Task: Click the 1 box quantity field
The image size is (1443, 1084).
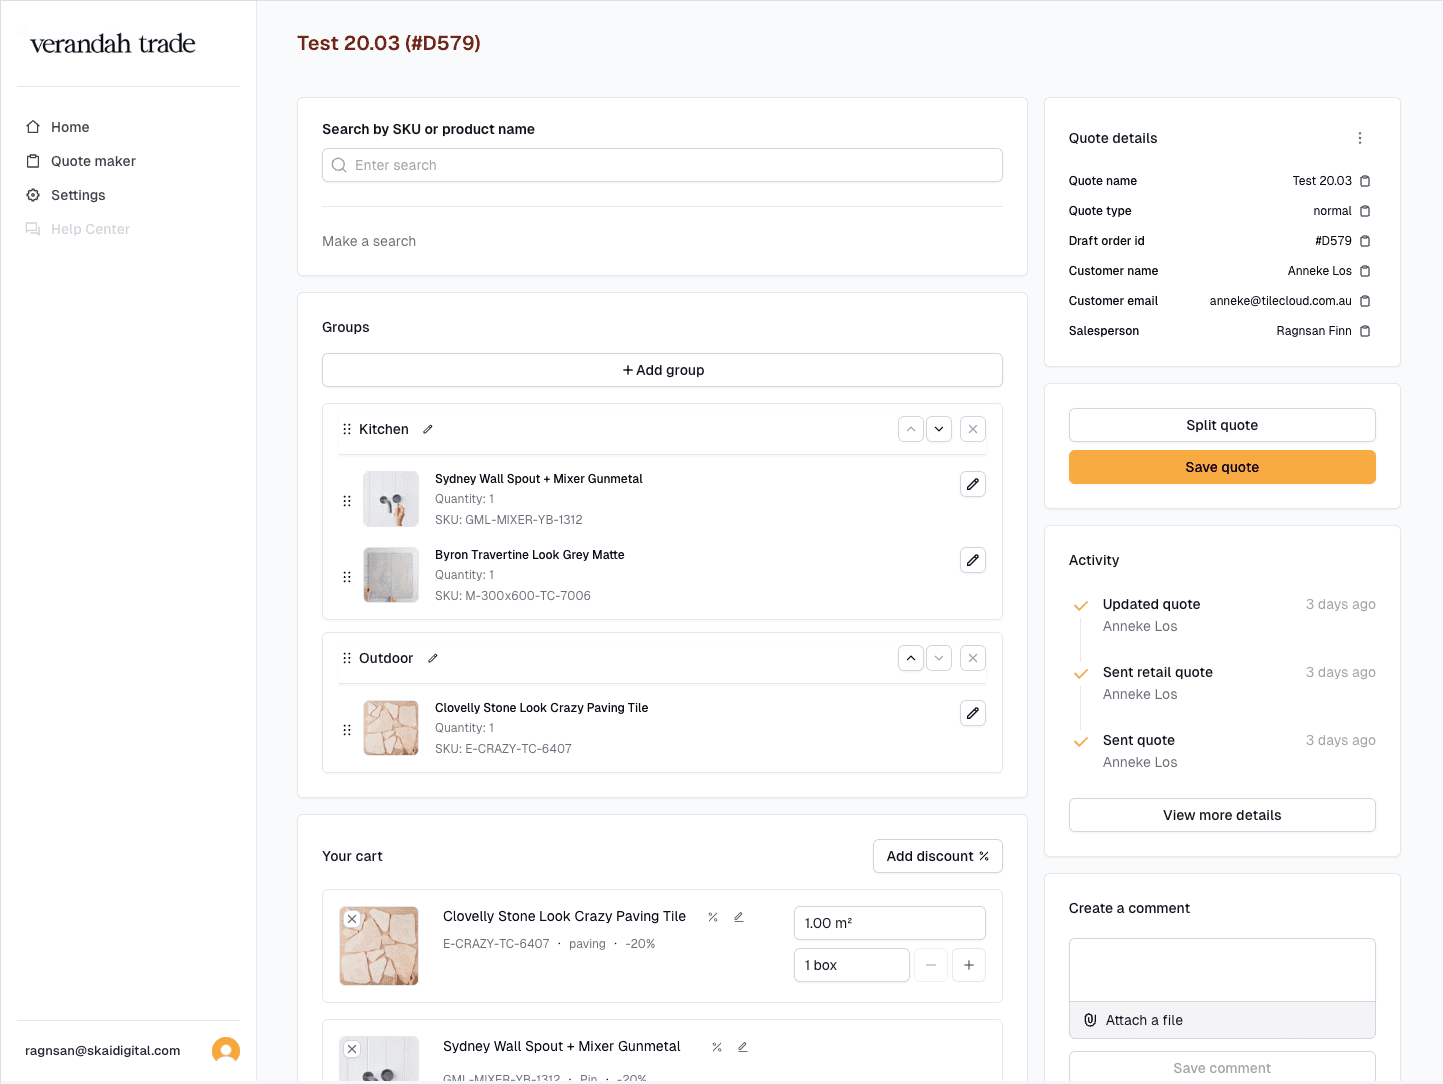Action: point(852,965)
